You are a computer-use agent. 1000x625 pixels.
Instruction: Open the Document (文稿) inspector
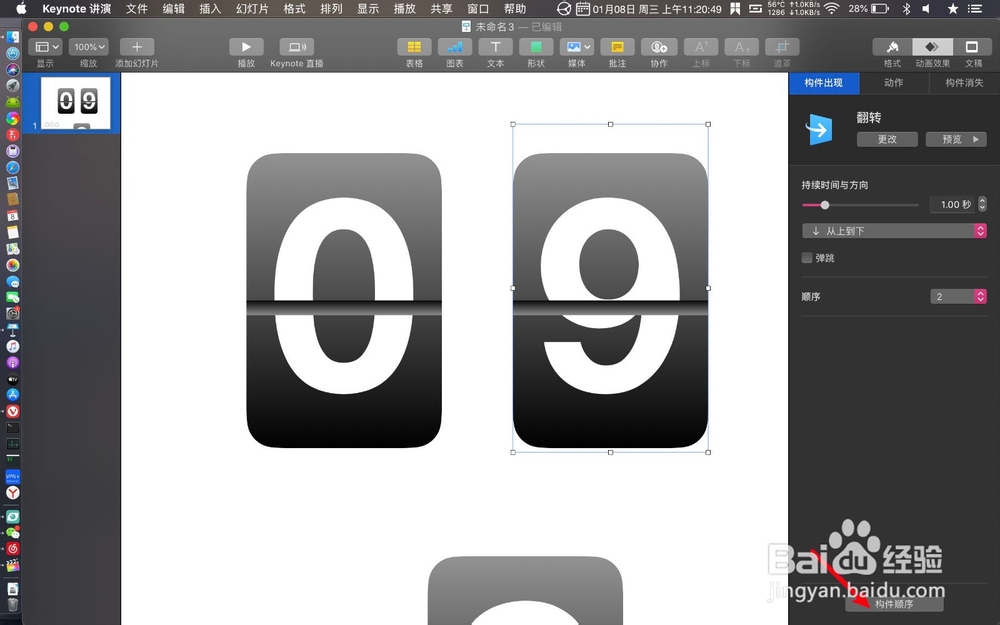pos(973,47)
